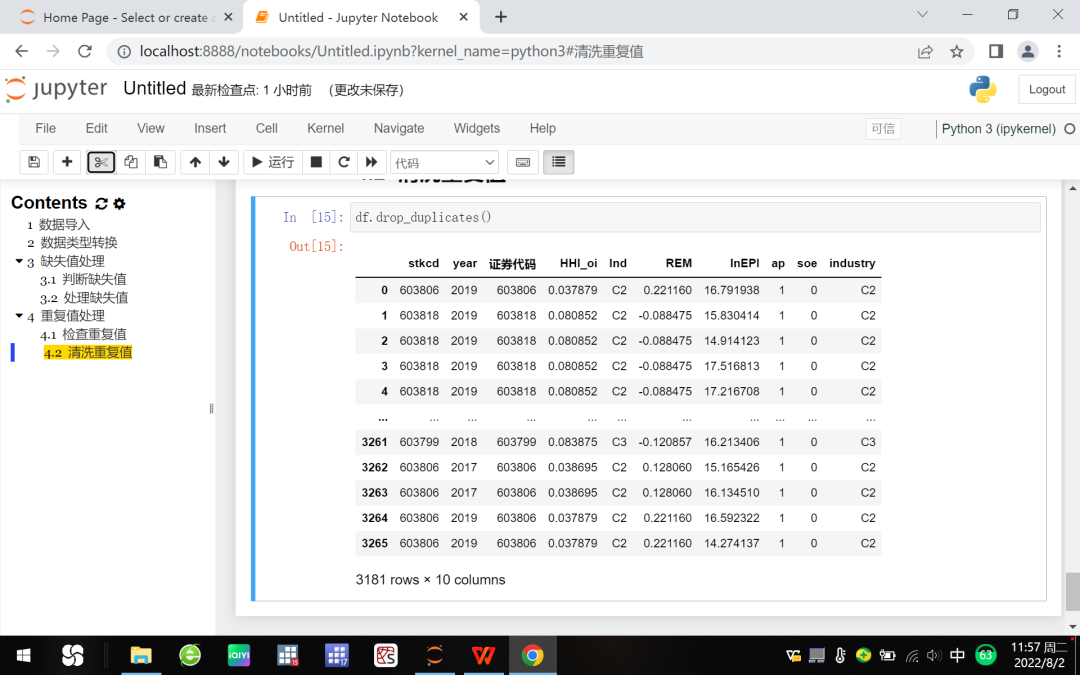Viewport: 1080px width, 675px height.
Task: Save notebook with the floppy disk icon
Action: [34, 162]
